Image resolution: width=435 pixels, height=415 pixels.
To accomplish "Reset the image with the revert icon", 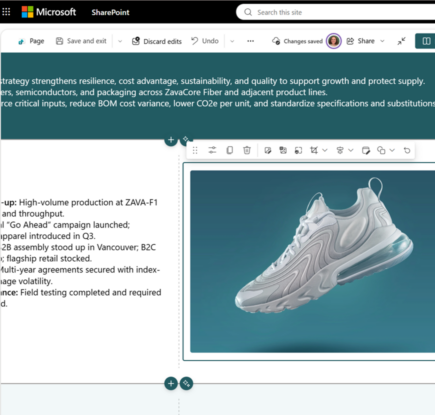I will point(407,151).
